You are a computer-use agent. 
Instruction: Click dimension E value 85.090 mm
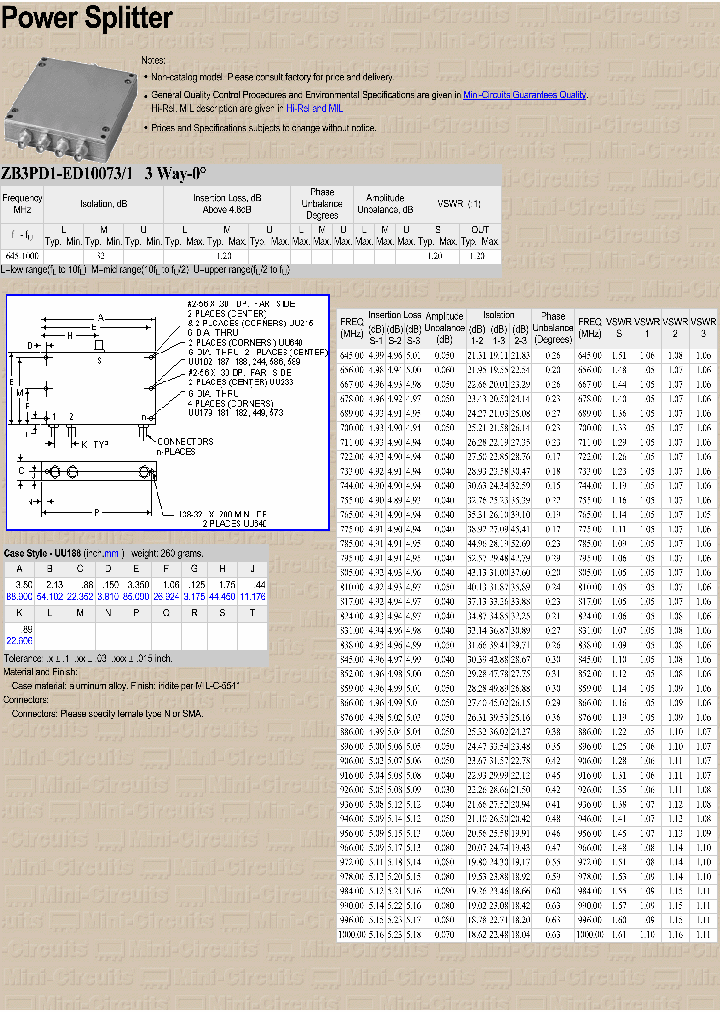[136, 597]
